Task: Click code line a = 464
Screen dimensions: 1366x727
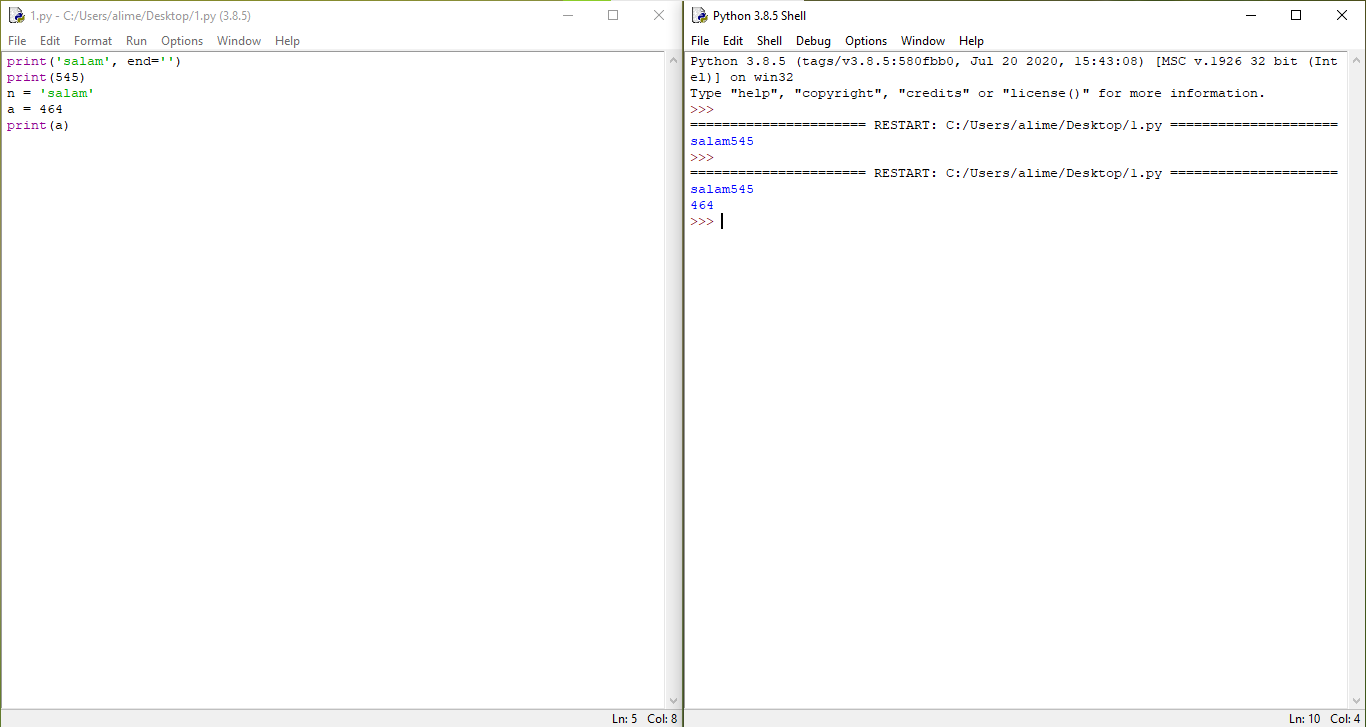Action: 34,109
